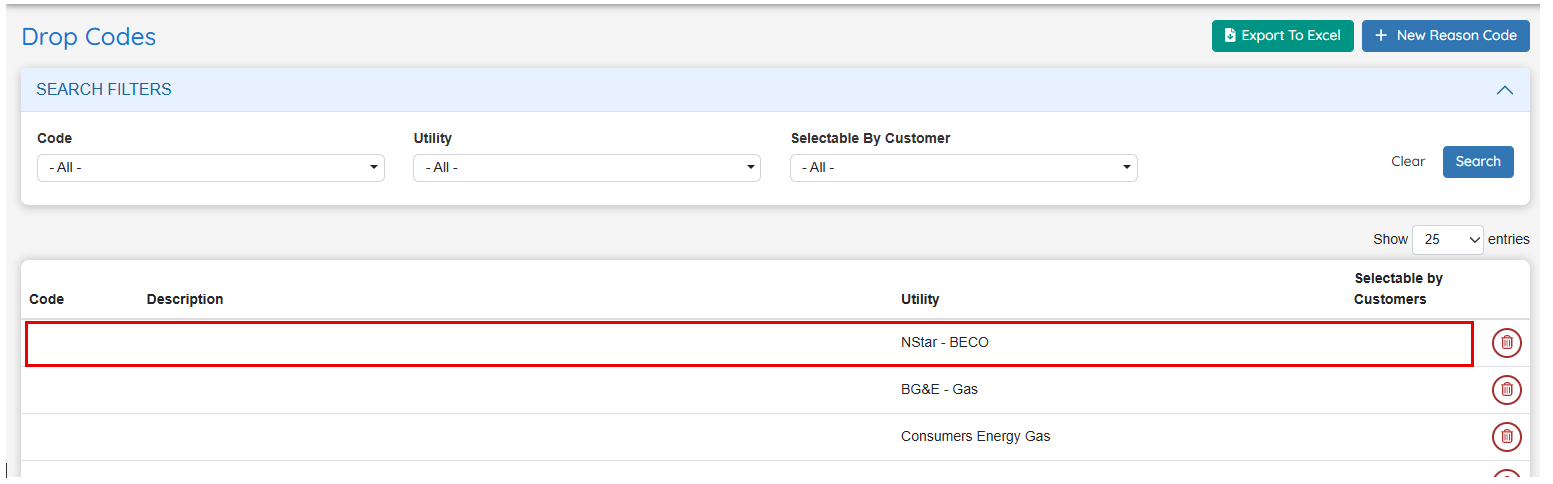This screenshot has width=1553, height=484.
Task: Open the Code filter dropdown
Action: click(x=210, y=168)
